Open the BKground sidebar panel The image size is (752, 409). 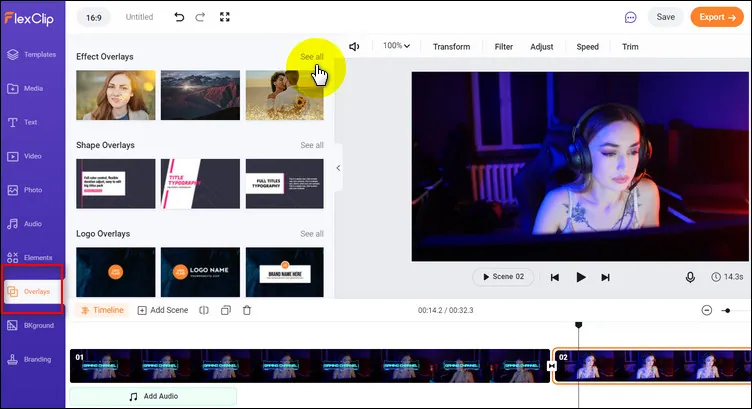(x=32, y=326)
